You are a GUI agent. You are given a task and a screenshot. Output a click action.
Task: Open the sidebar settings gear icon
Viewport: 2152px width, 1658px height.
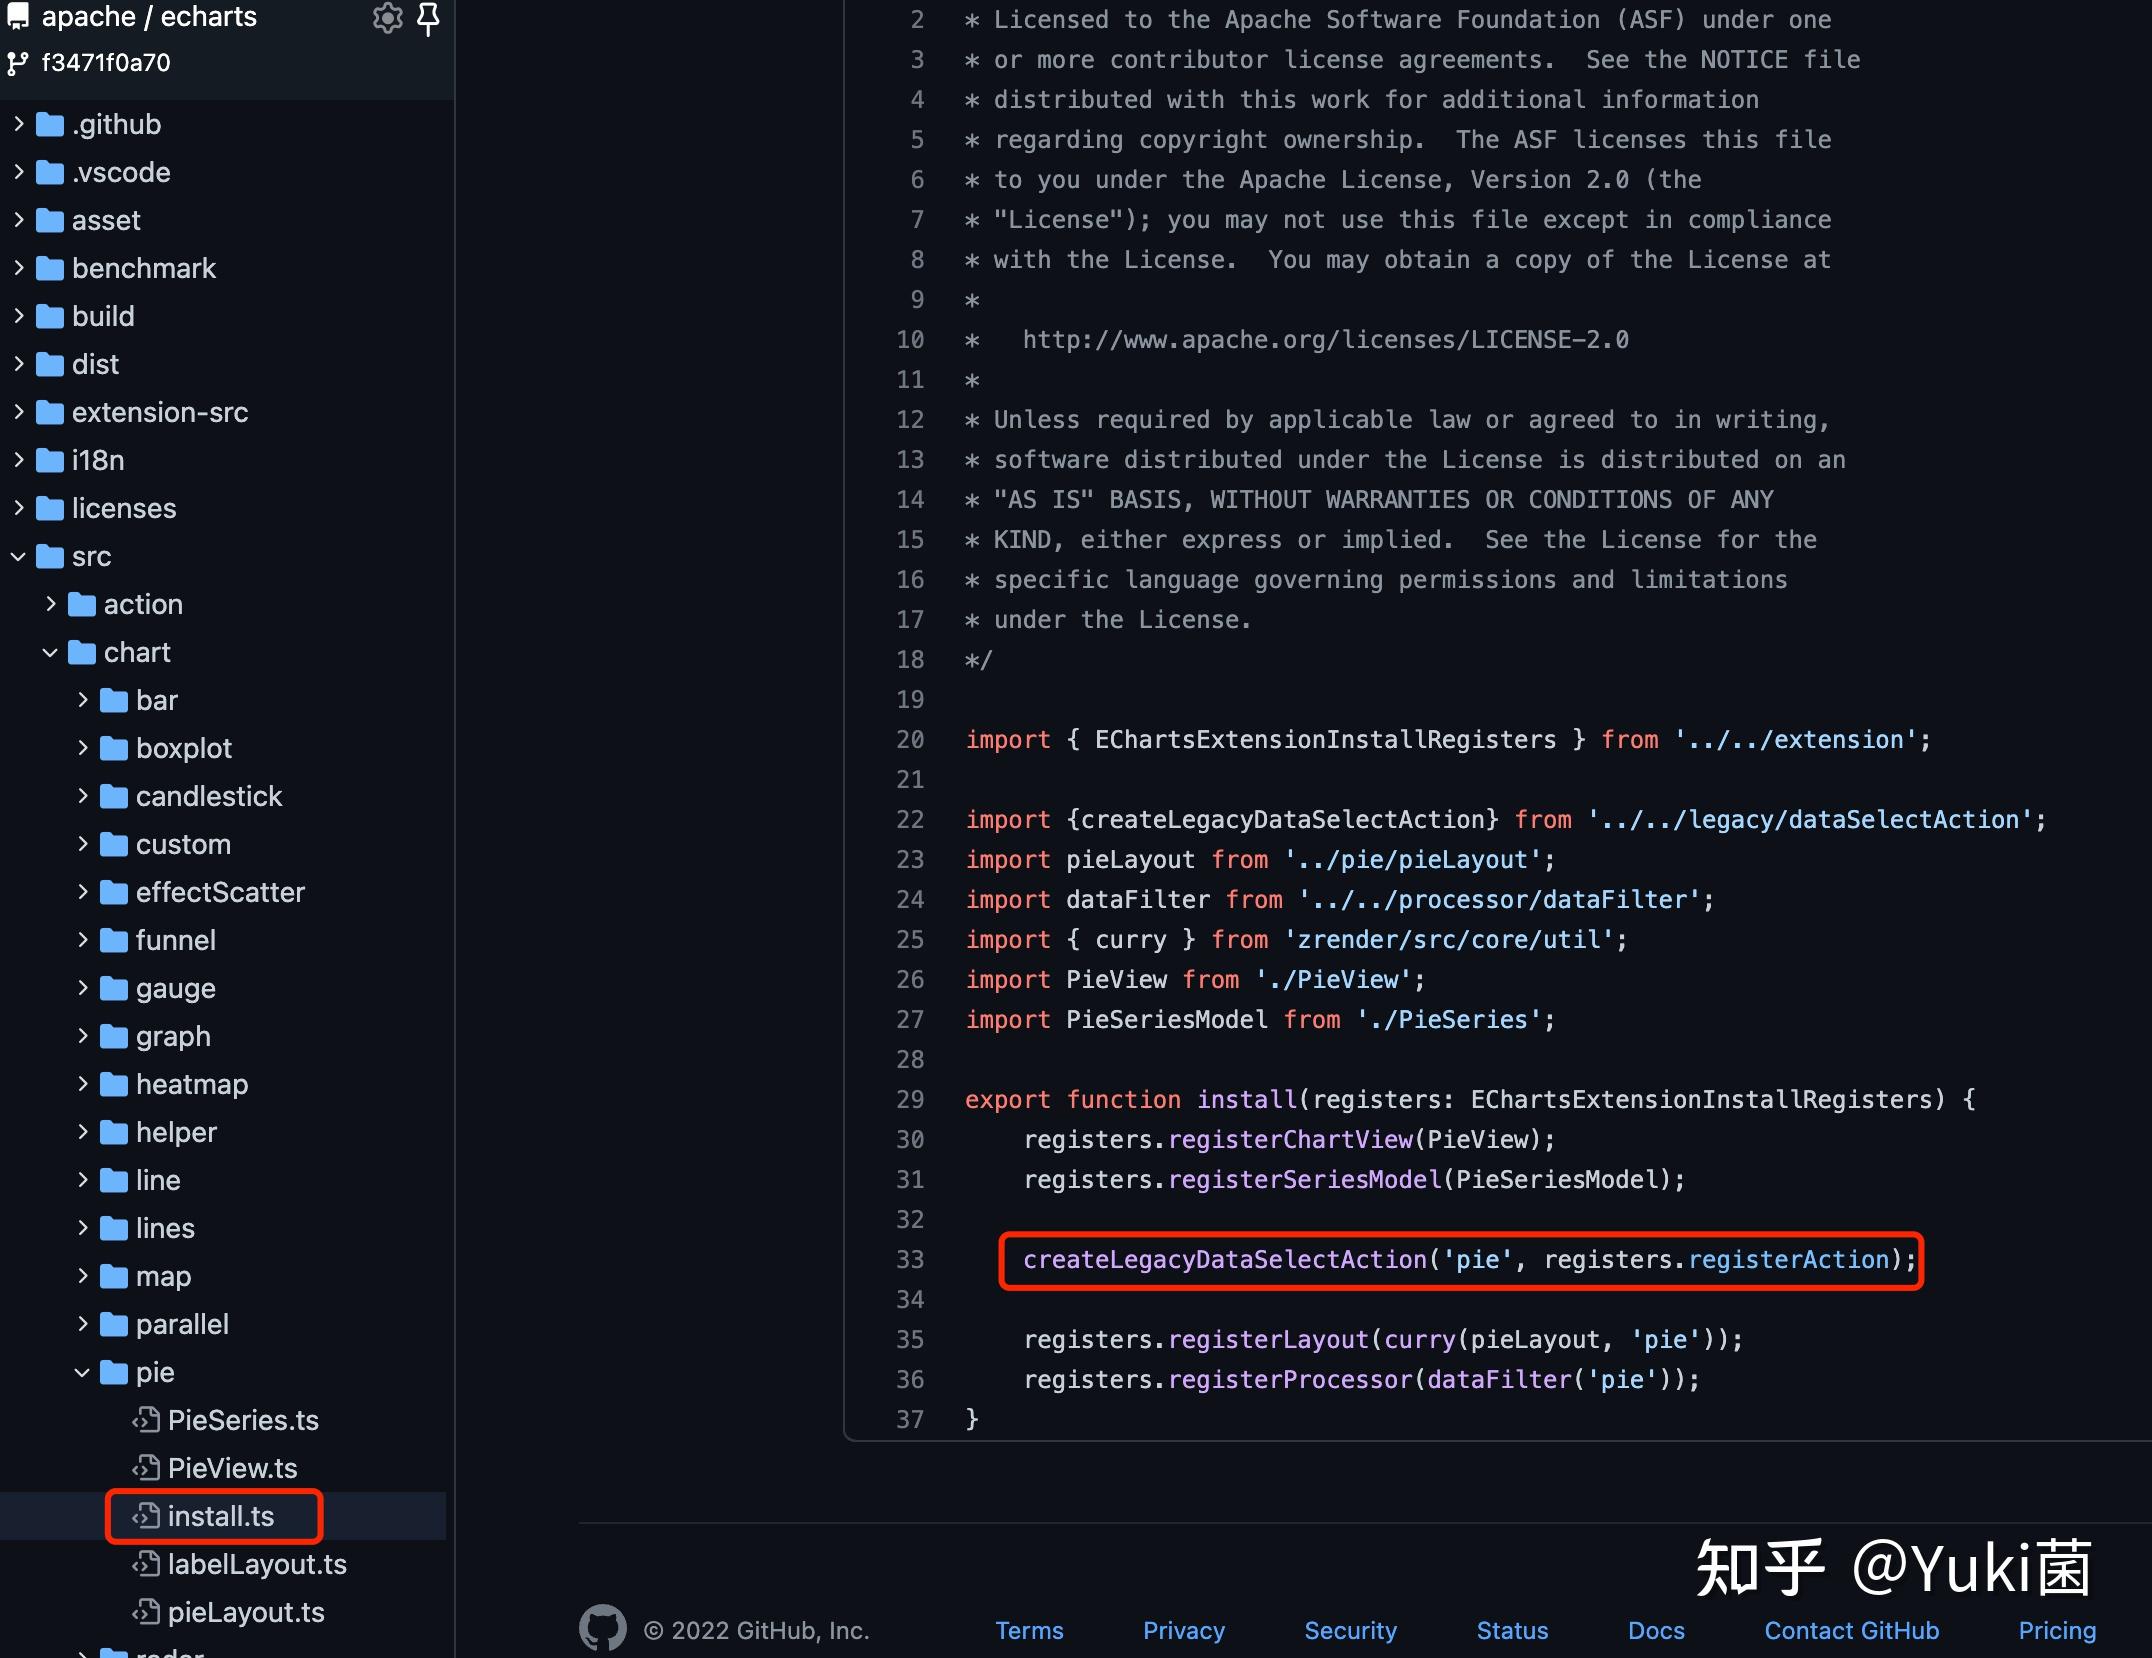387,18
